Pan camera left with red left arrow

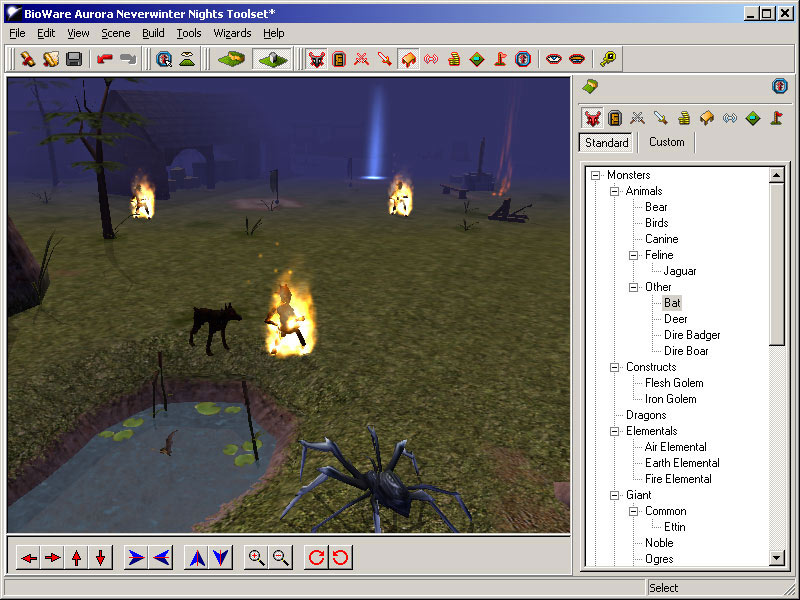pyautogui.click(x=29, y=557)
